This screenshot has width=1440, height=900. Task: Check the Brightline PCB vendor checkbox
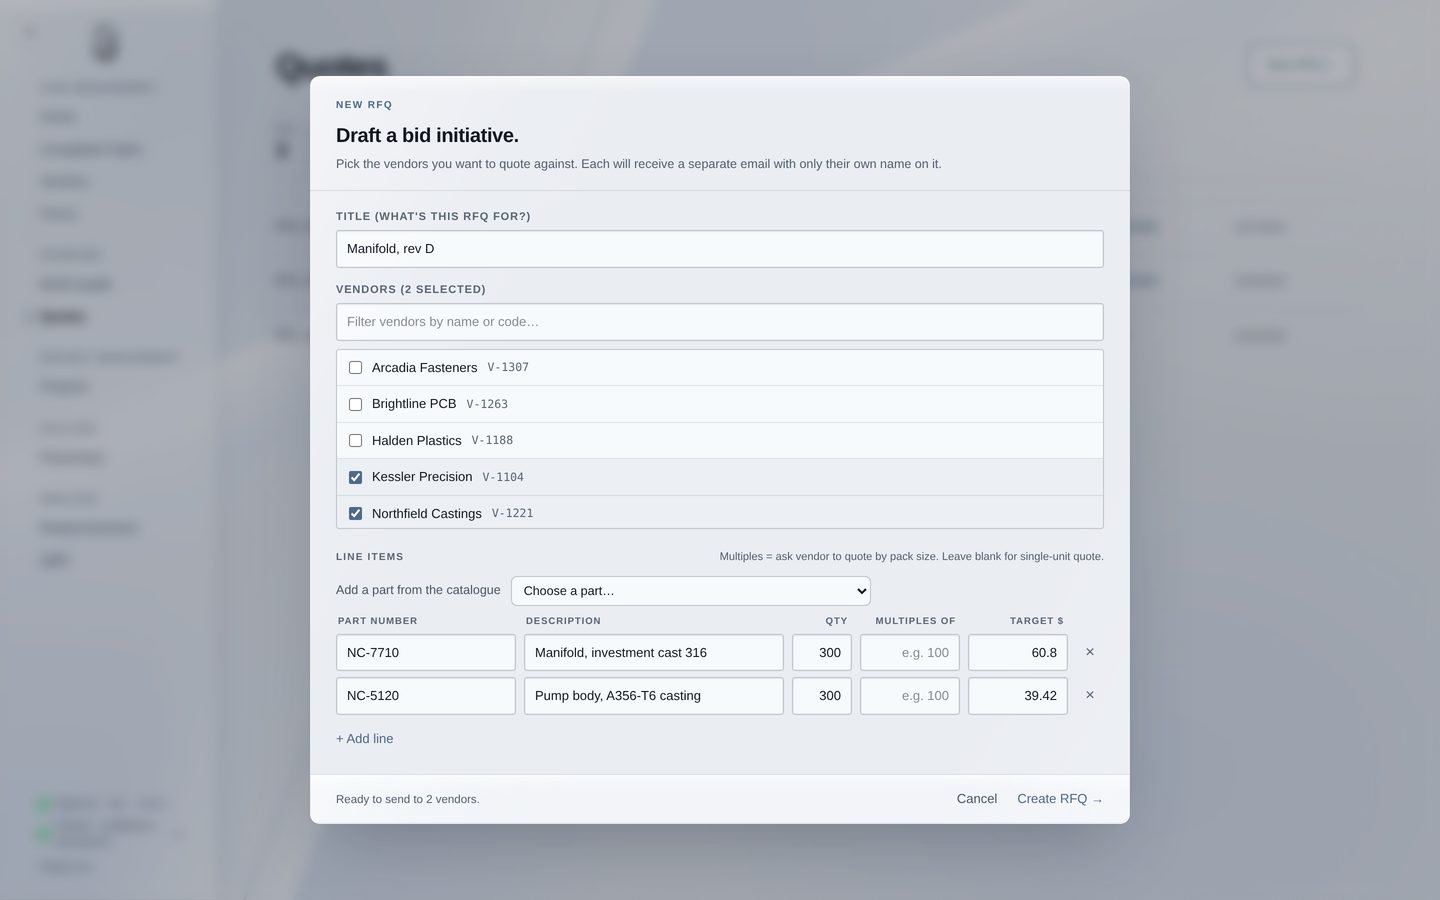pyautogui.click(x=355, y=404)
